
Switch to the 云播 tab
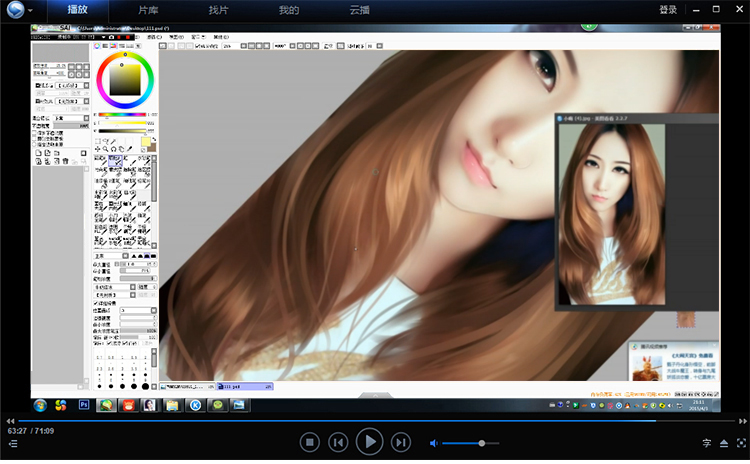(x=359, y=10)
